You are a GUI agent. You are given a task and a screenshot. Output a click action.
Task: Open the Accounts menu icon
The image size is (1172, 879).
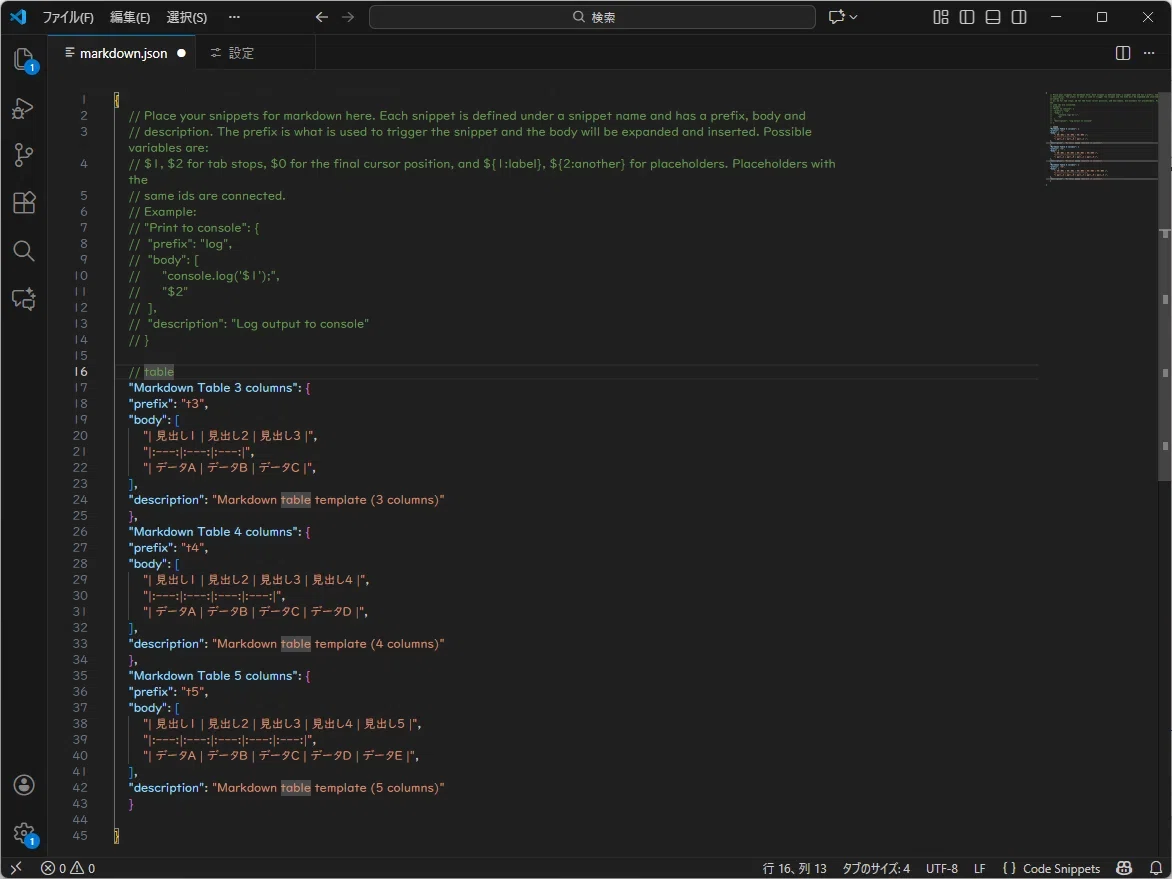tap(24, 785)
